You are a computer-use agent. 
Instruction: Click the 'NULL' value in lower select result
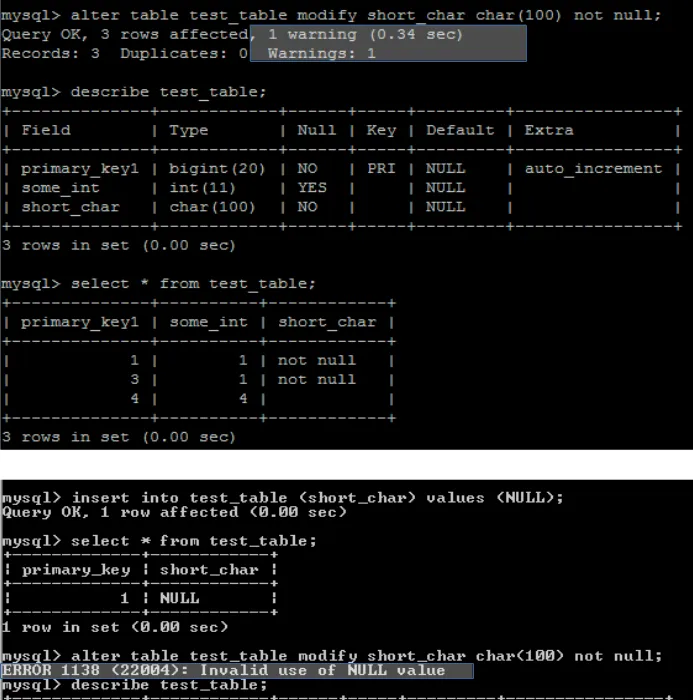[180, 598]
